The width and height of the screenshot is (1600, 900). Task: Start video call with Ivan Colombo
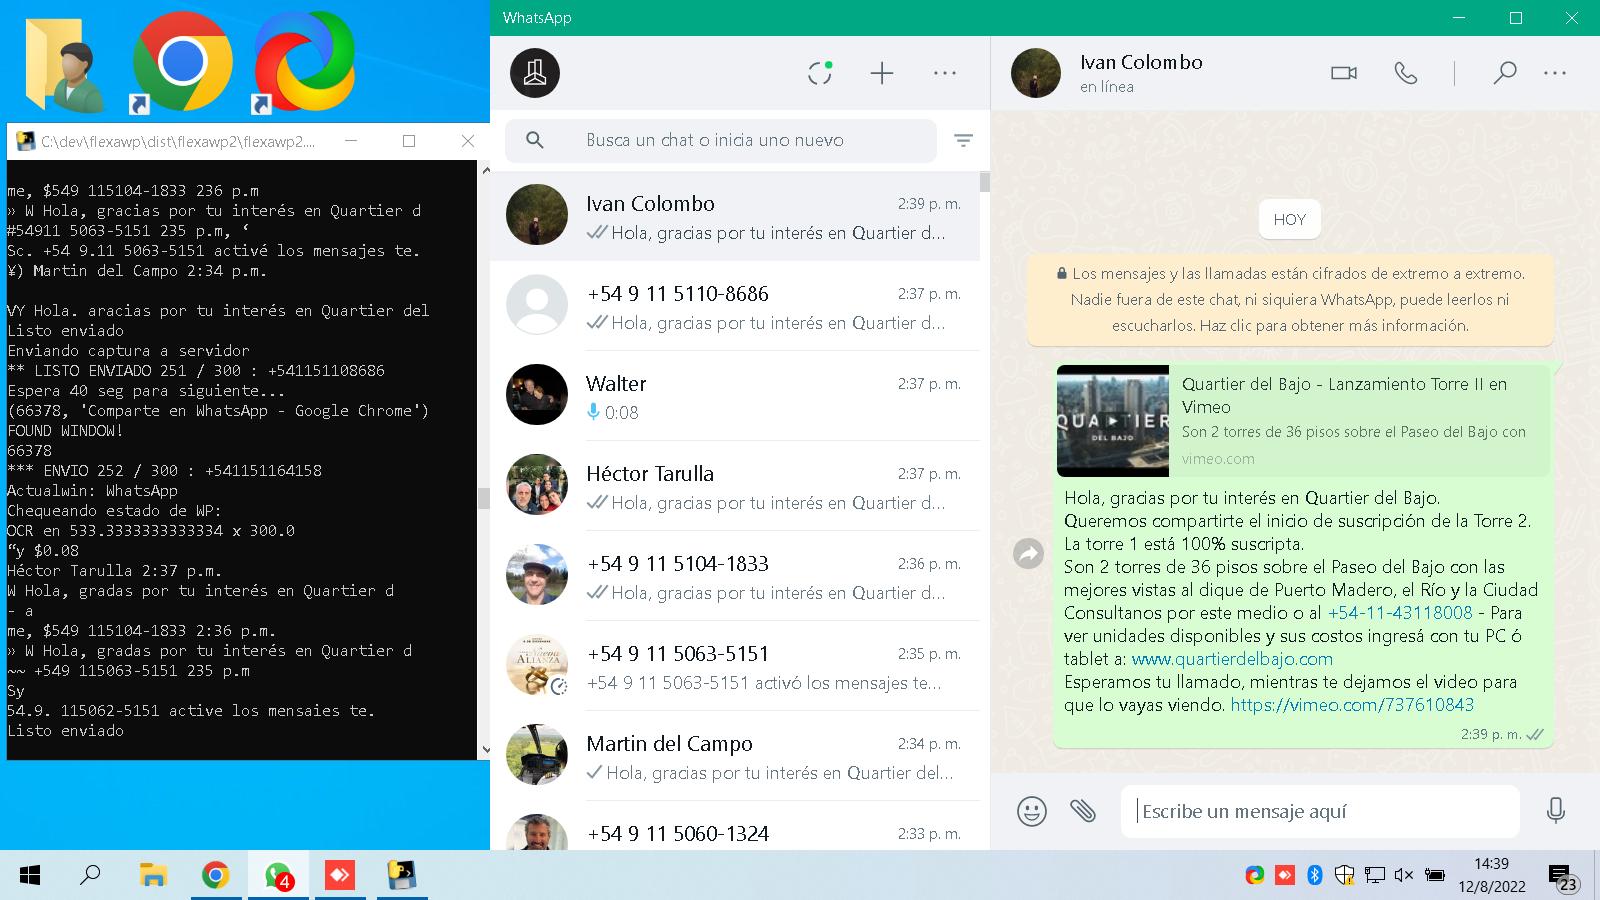click(x=1344, y=73)
